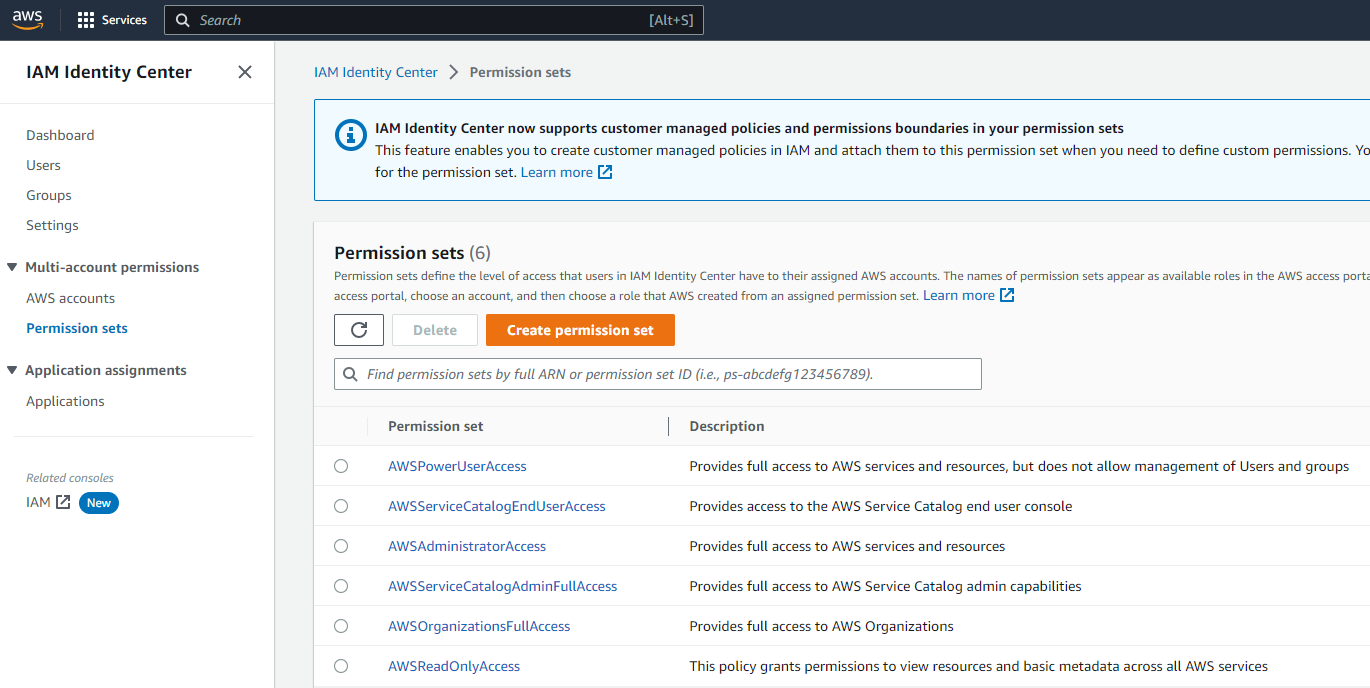Close the IAM Identity Center side panel

click(245, 72)
